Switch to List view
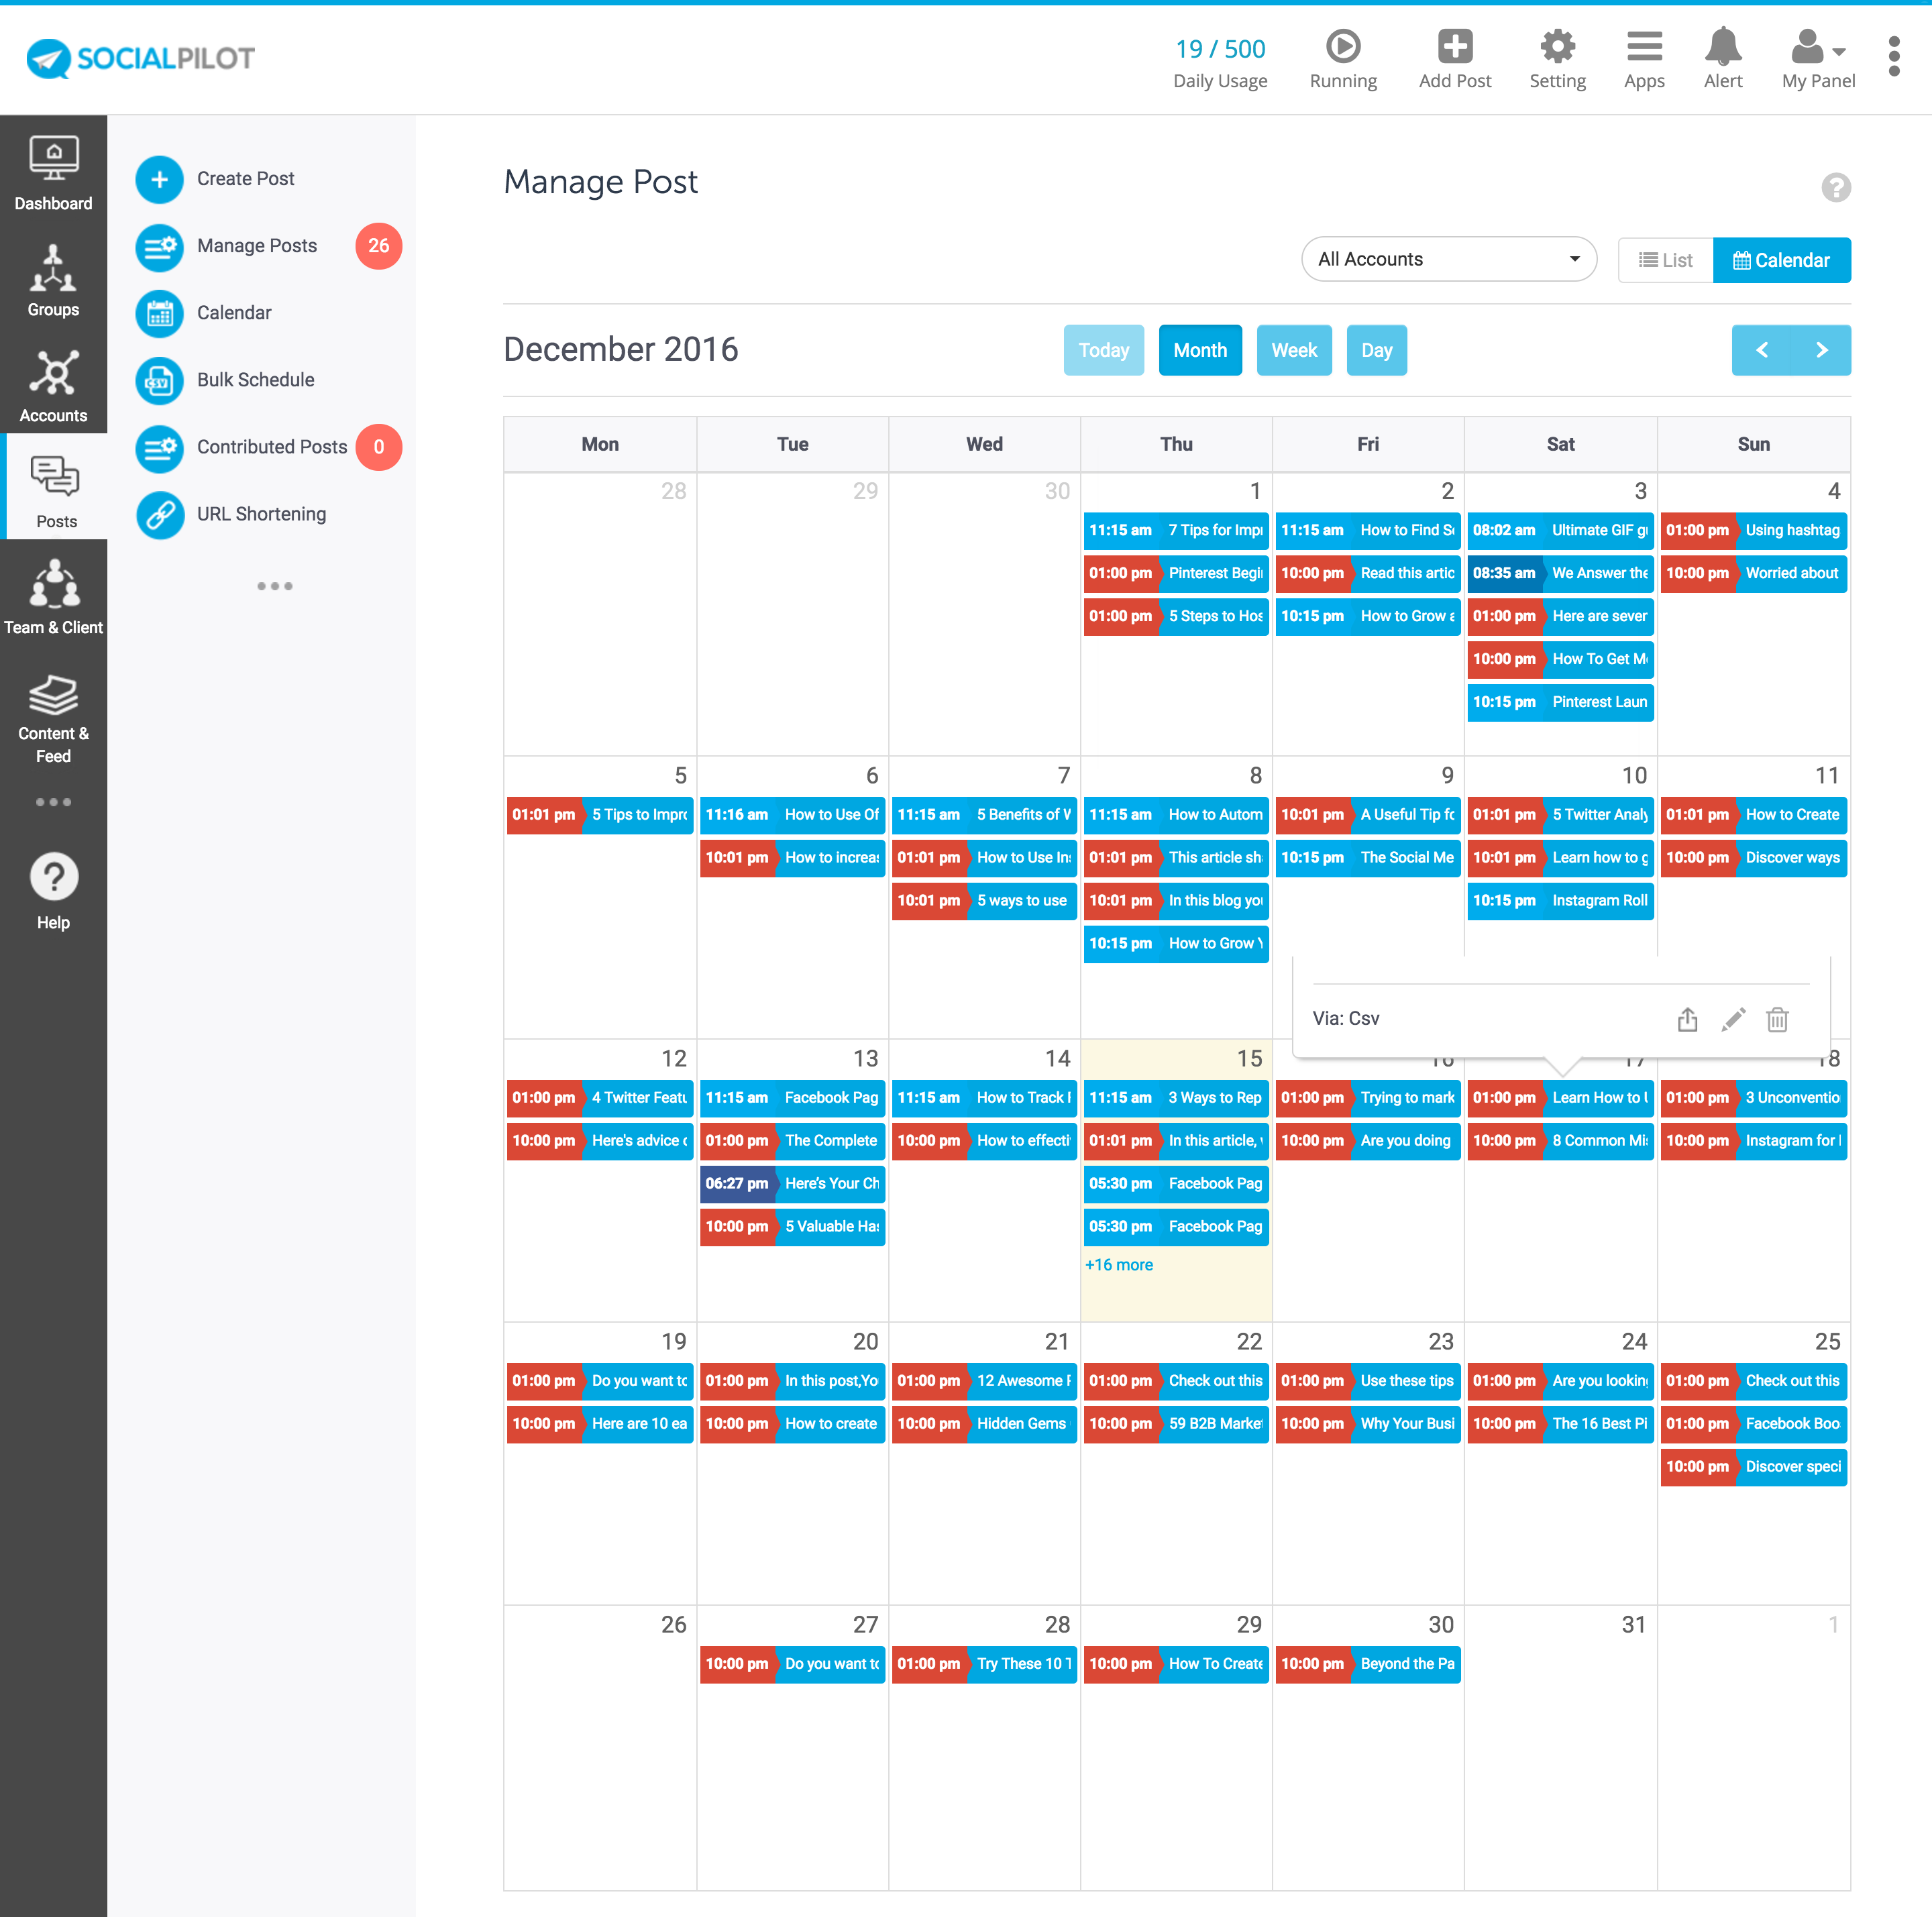The width and height of the screenshot is (1932, 1917). tap(1665, 260)
